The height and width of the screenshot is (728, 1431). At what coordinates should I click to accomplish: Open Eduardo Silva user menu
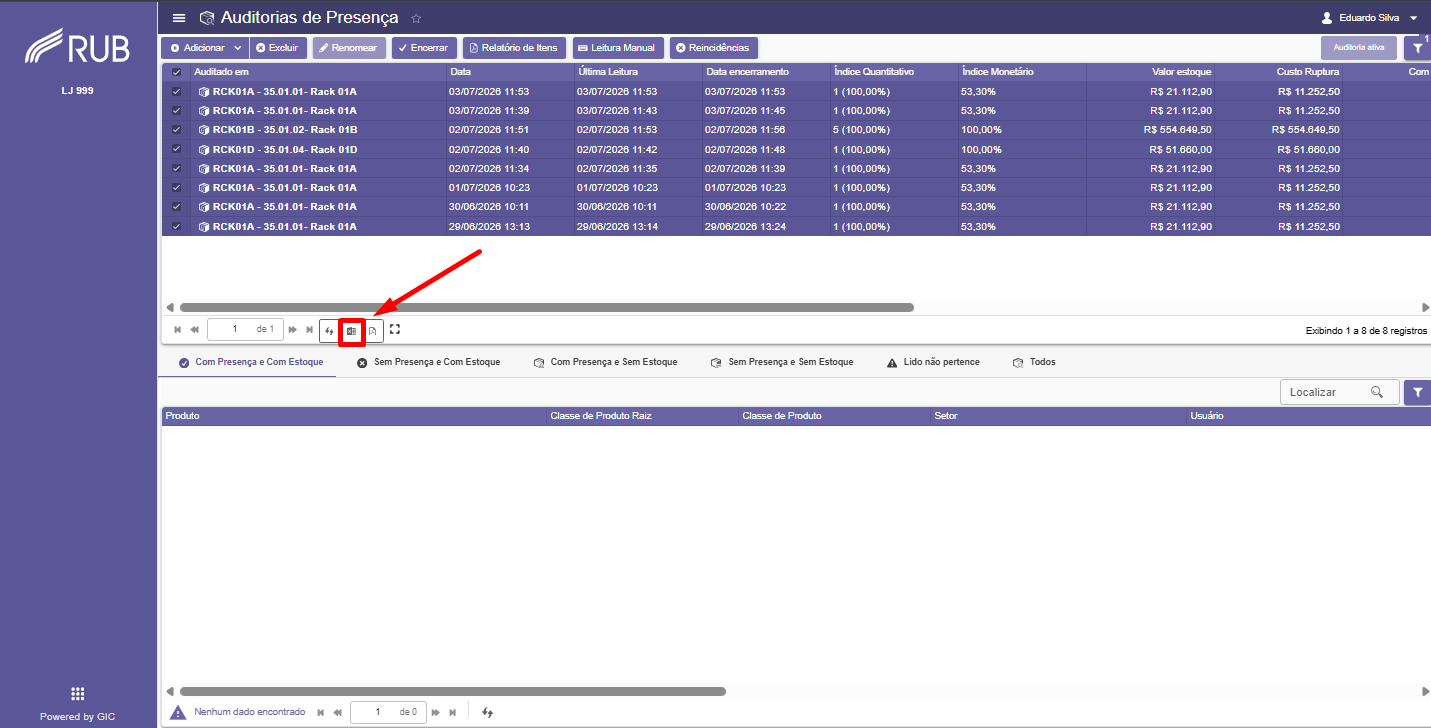[1369, 18]
